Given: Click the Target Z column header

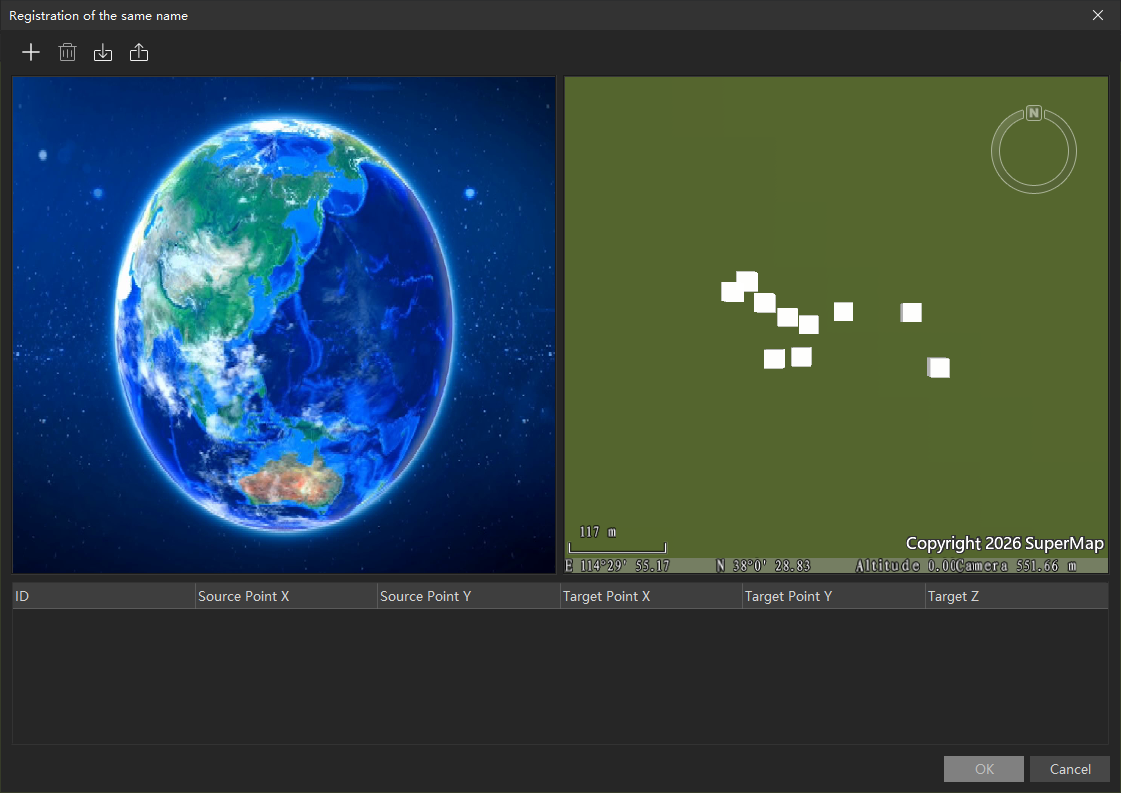Looking at the screenshot, I should (x=1016, y=597).
